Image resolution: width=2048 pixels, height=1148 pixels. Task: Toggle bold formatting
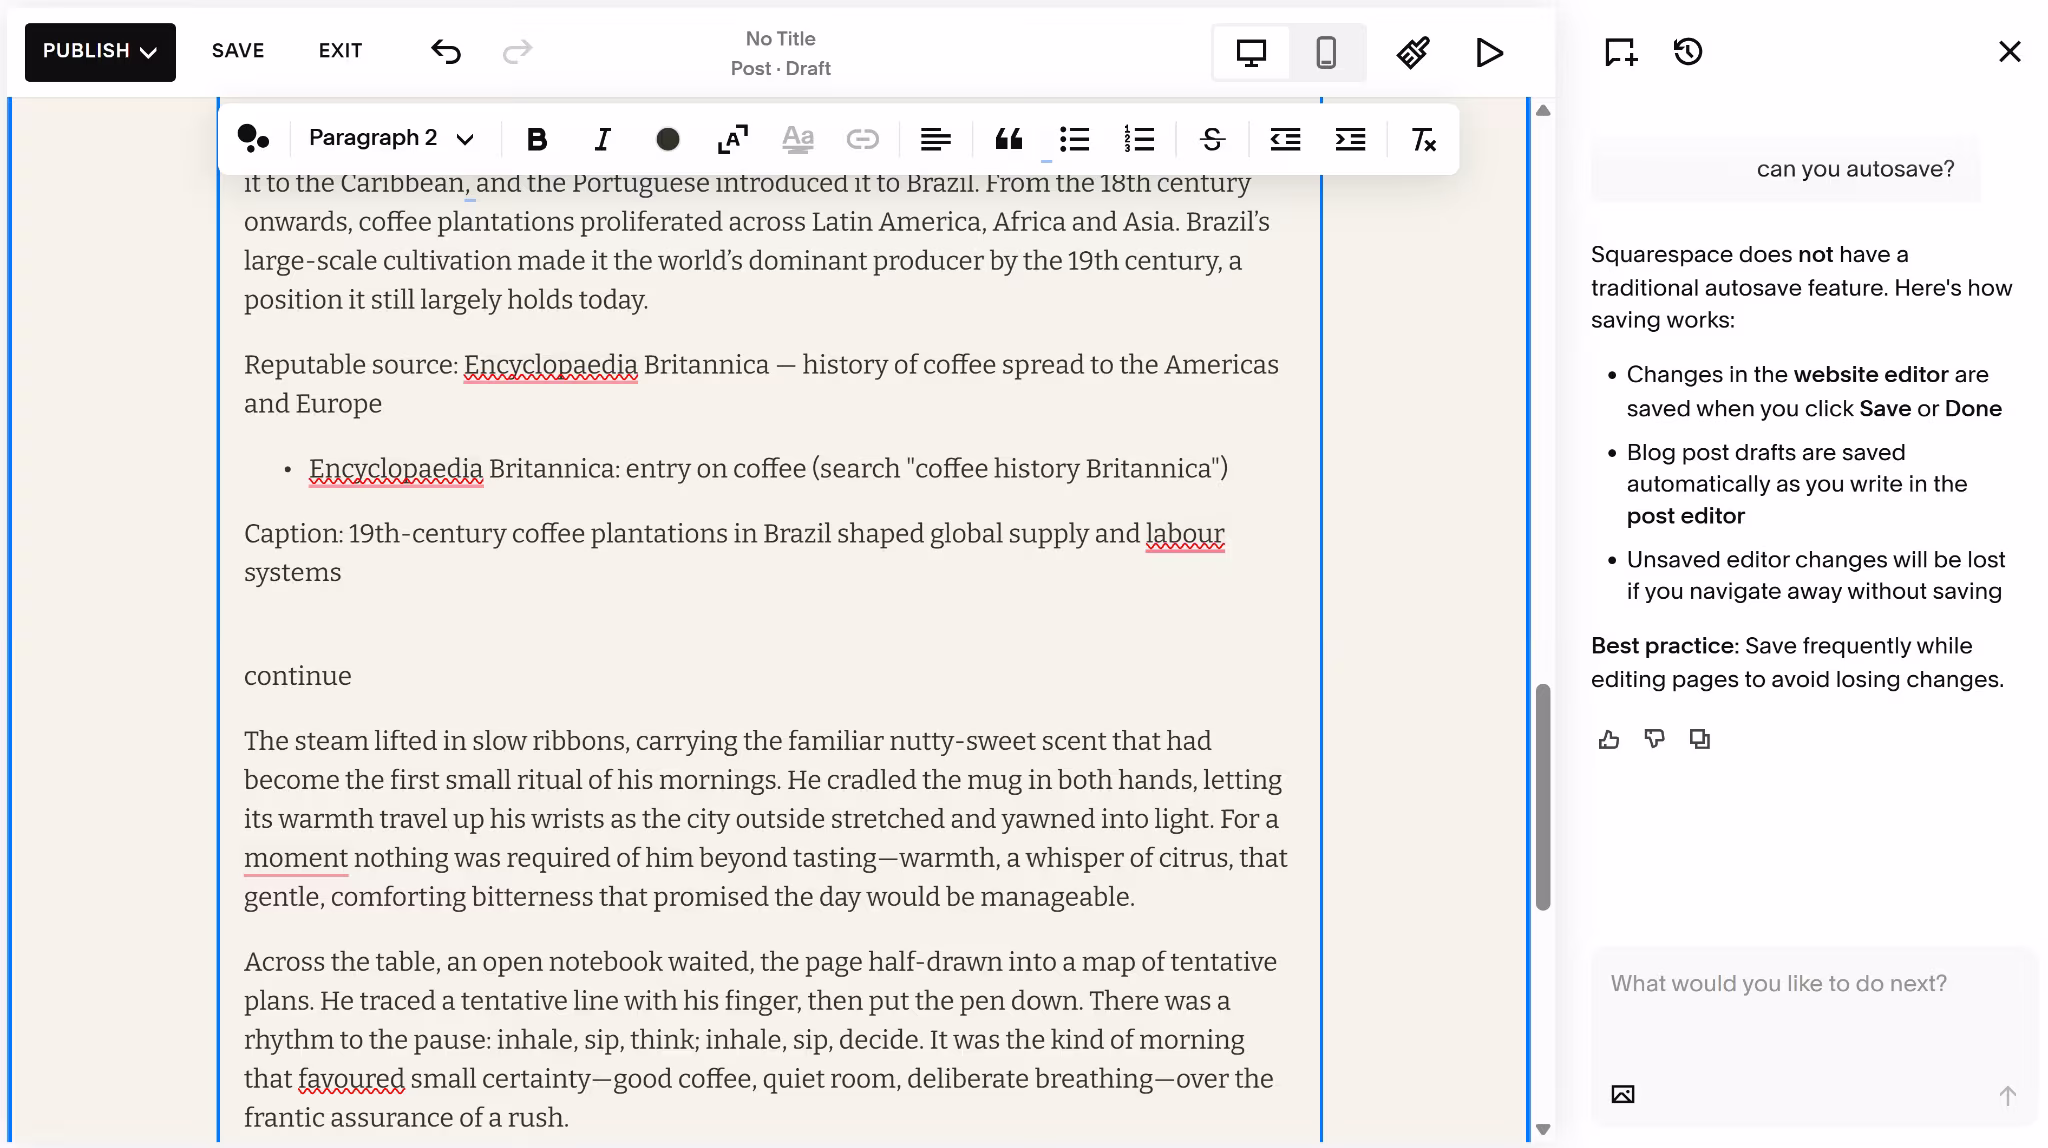537,139
